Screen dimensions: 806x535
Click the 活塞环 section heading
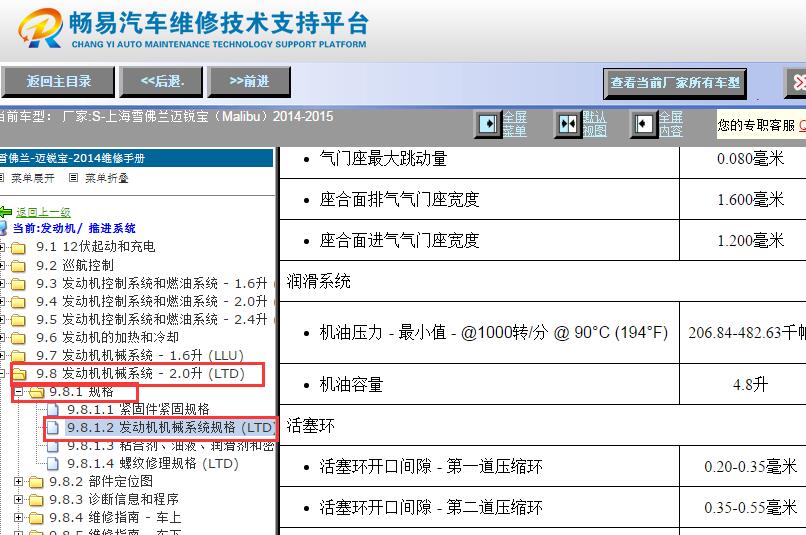coord(311,426)
